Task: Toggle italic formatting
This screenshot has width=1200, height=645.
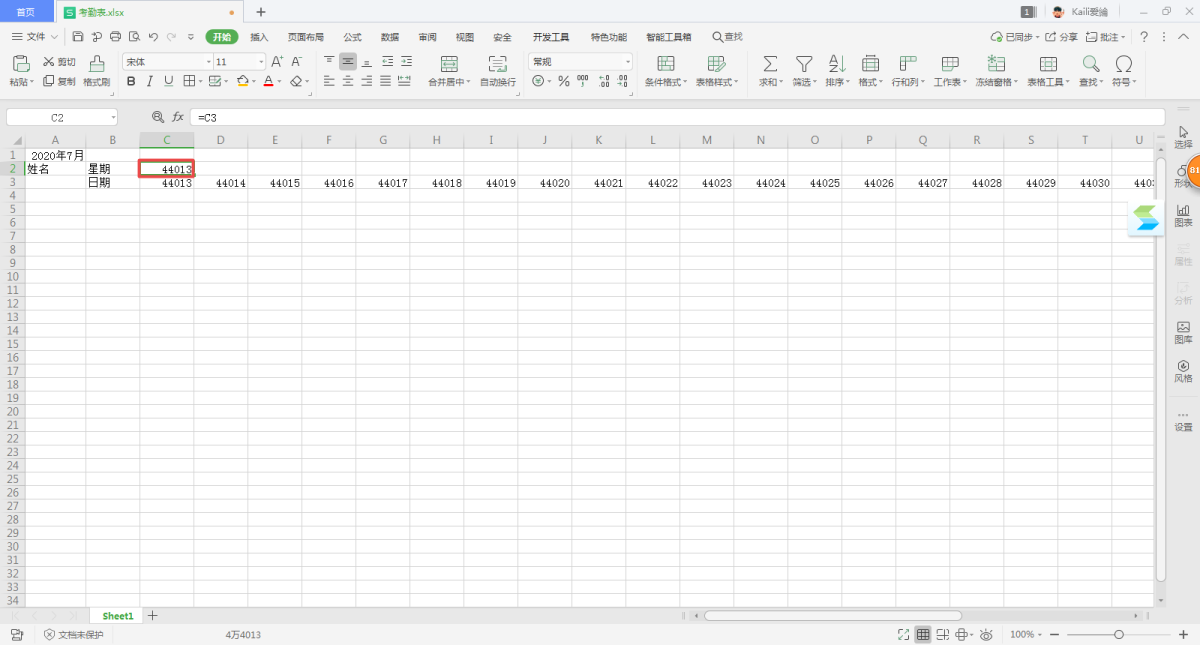Action: tap(150, 81)
